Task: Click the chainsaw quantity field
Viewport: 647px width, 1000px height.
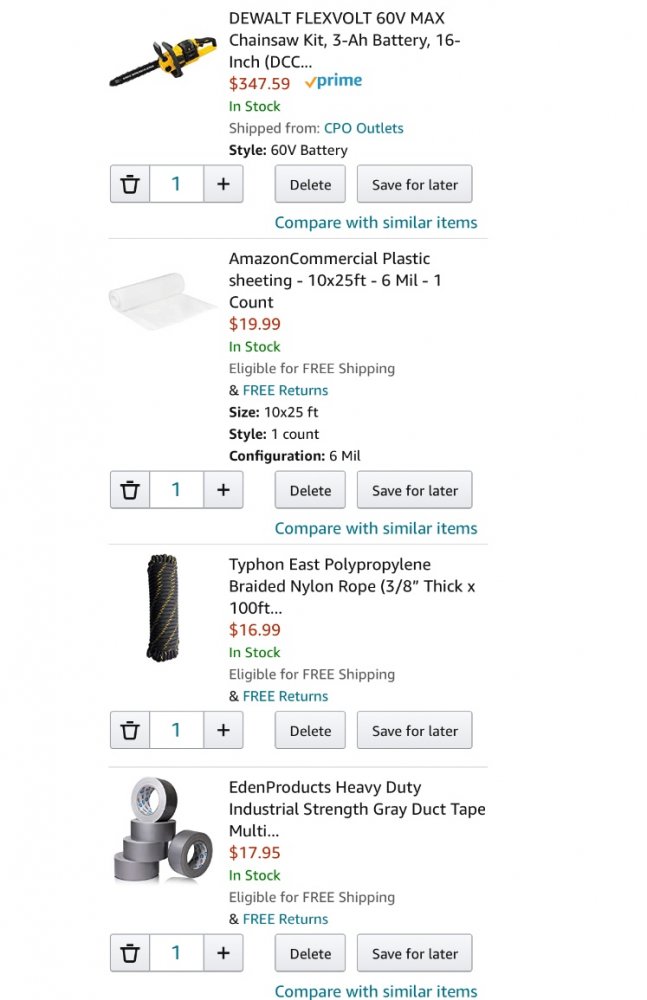Action: click(176, 184)
